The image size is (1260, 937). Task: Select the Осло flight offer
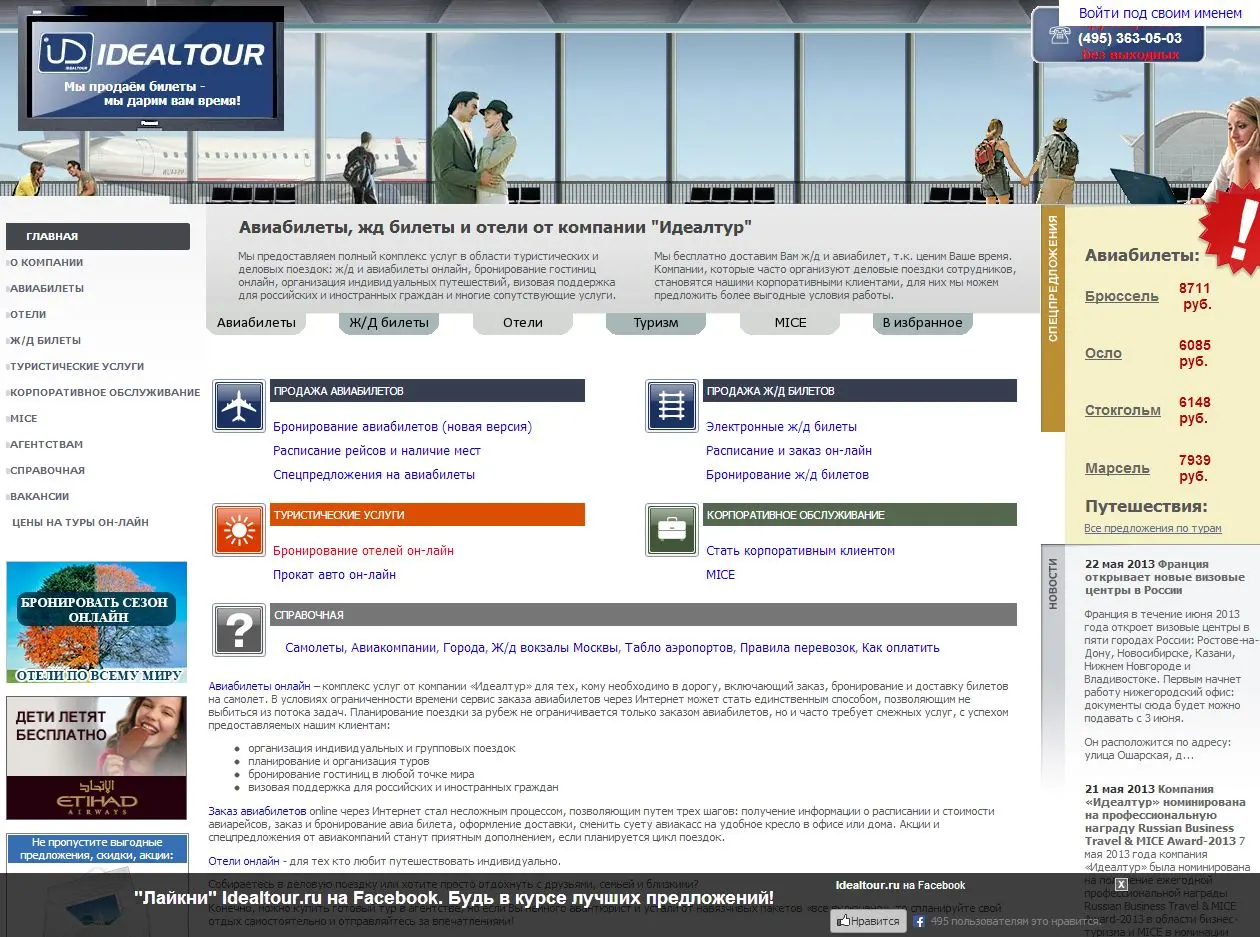pyautogui.click(x=1103, y=353)
